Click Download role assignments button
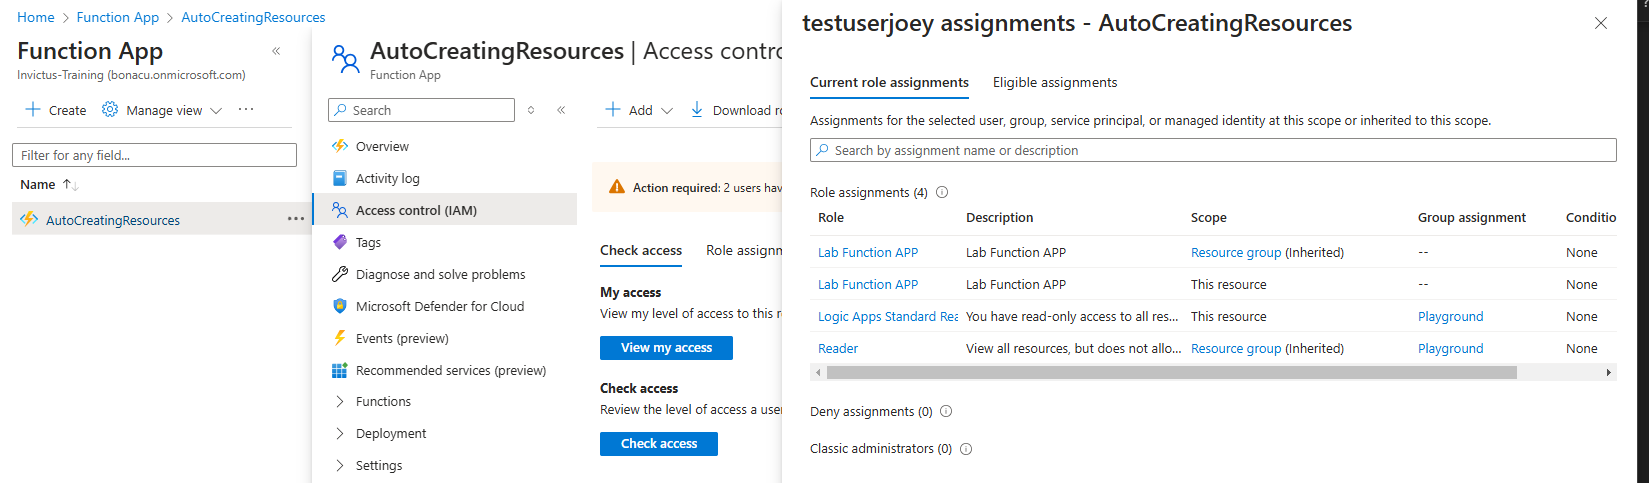The width and height of the screenshot is (1649, 483). [737, 110]
